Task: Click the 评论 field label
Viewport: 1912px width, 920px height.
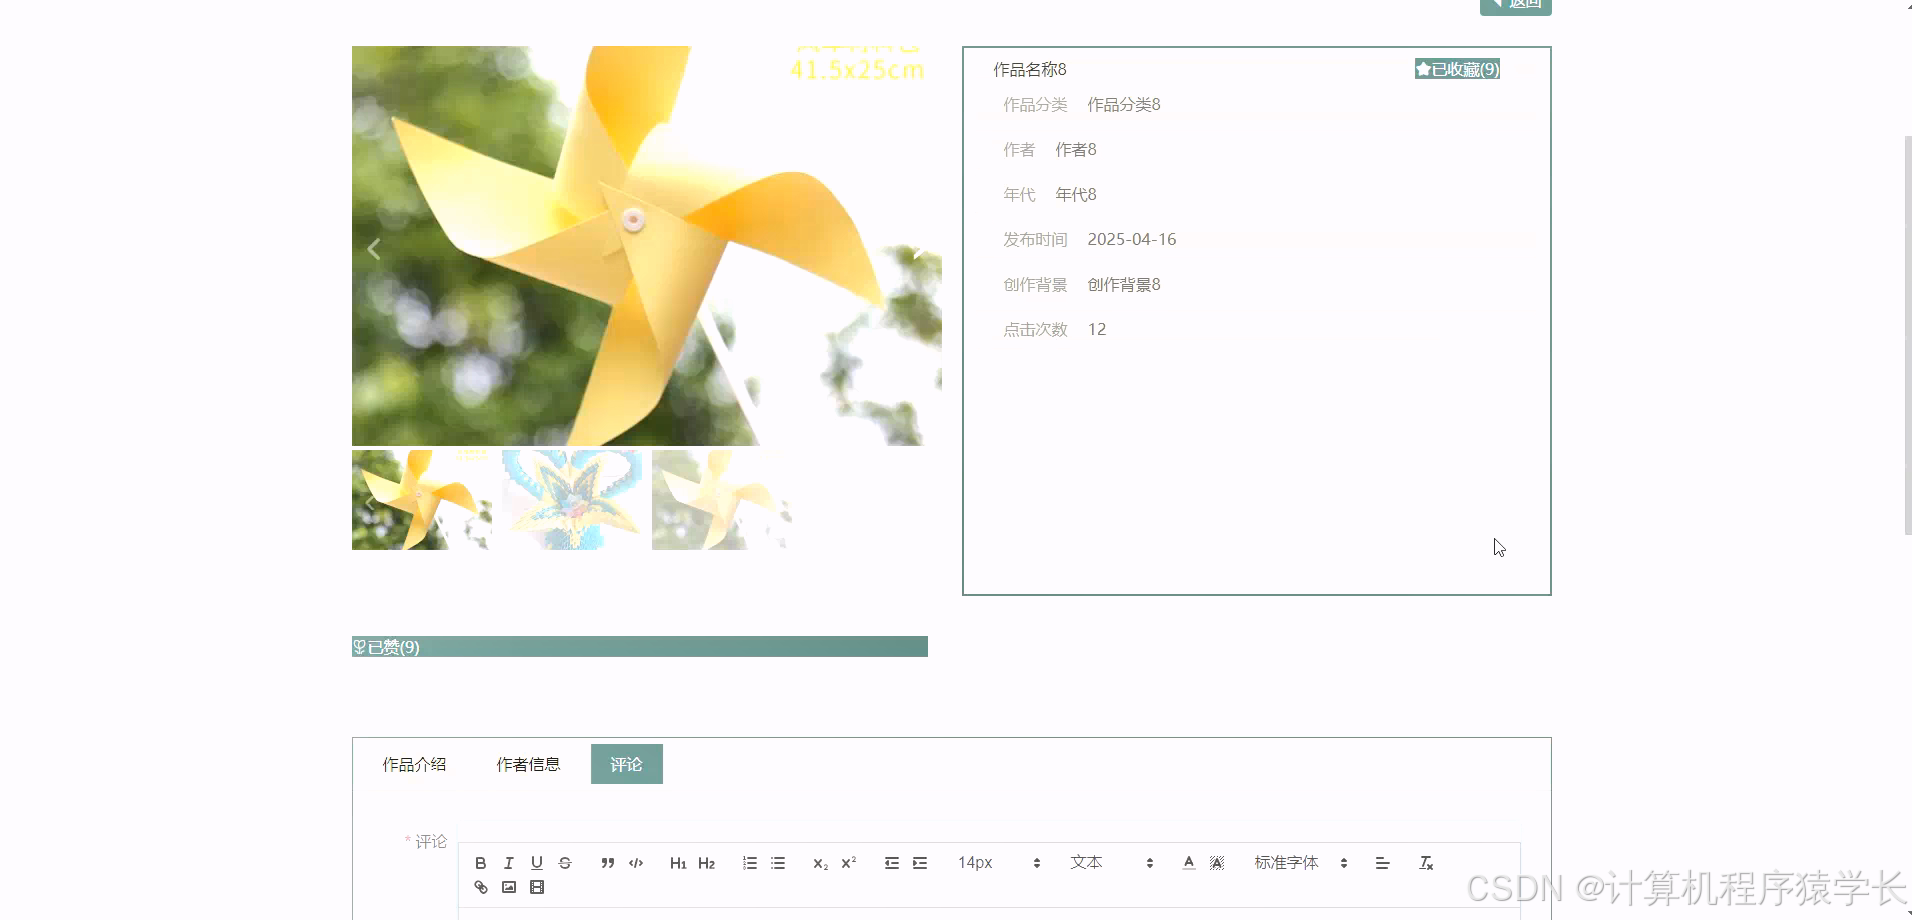Action: [x=431, y=841]
